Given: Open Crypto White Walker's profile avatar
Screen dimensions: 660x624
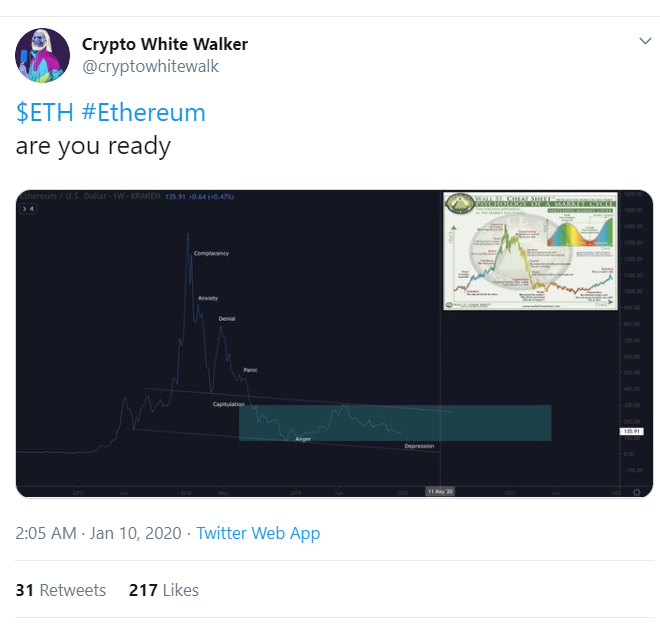Looking at the screenshot, I should tap(43, 55).
